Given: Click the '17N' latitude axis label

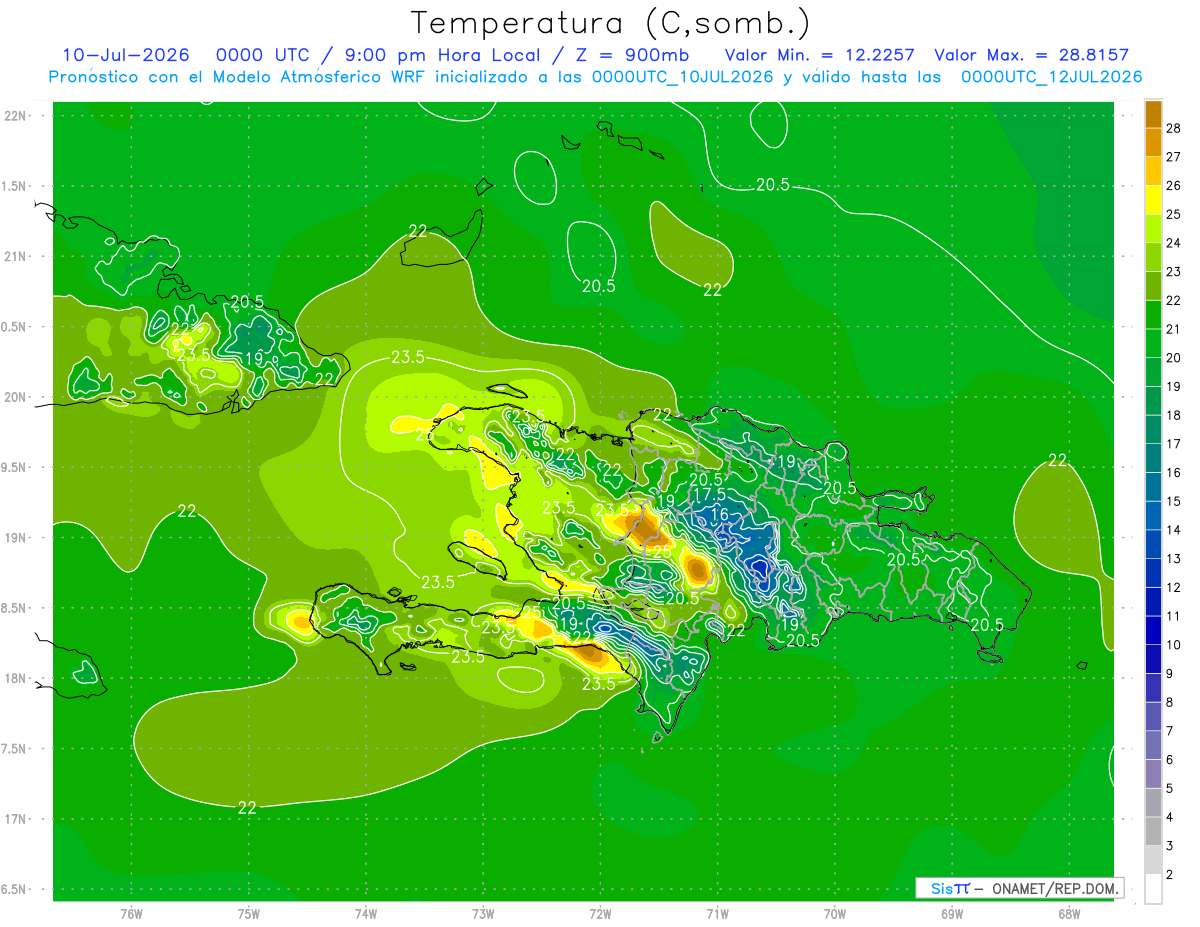Looking at the screenshot, I should 15,819.
